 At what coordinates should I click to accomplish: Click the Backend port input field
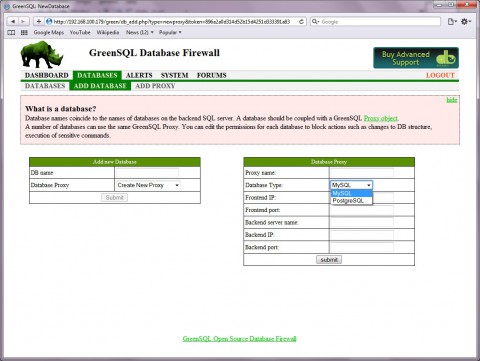click(362, 247)
